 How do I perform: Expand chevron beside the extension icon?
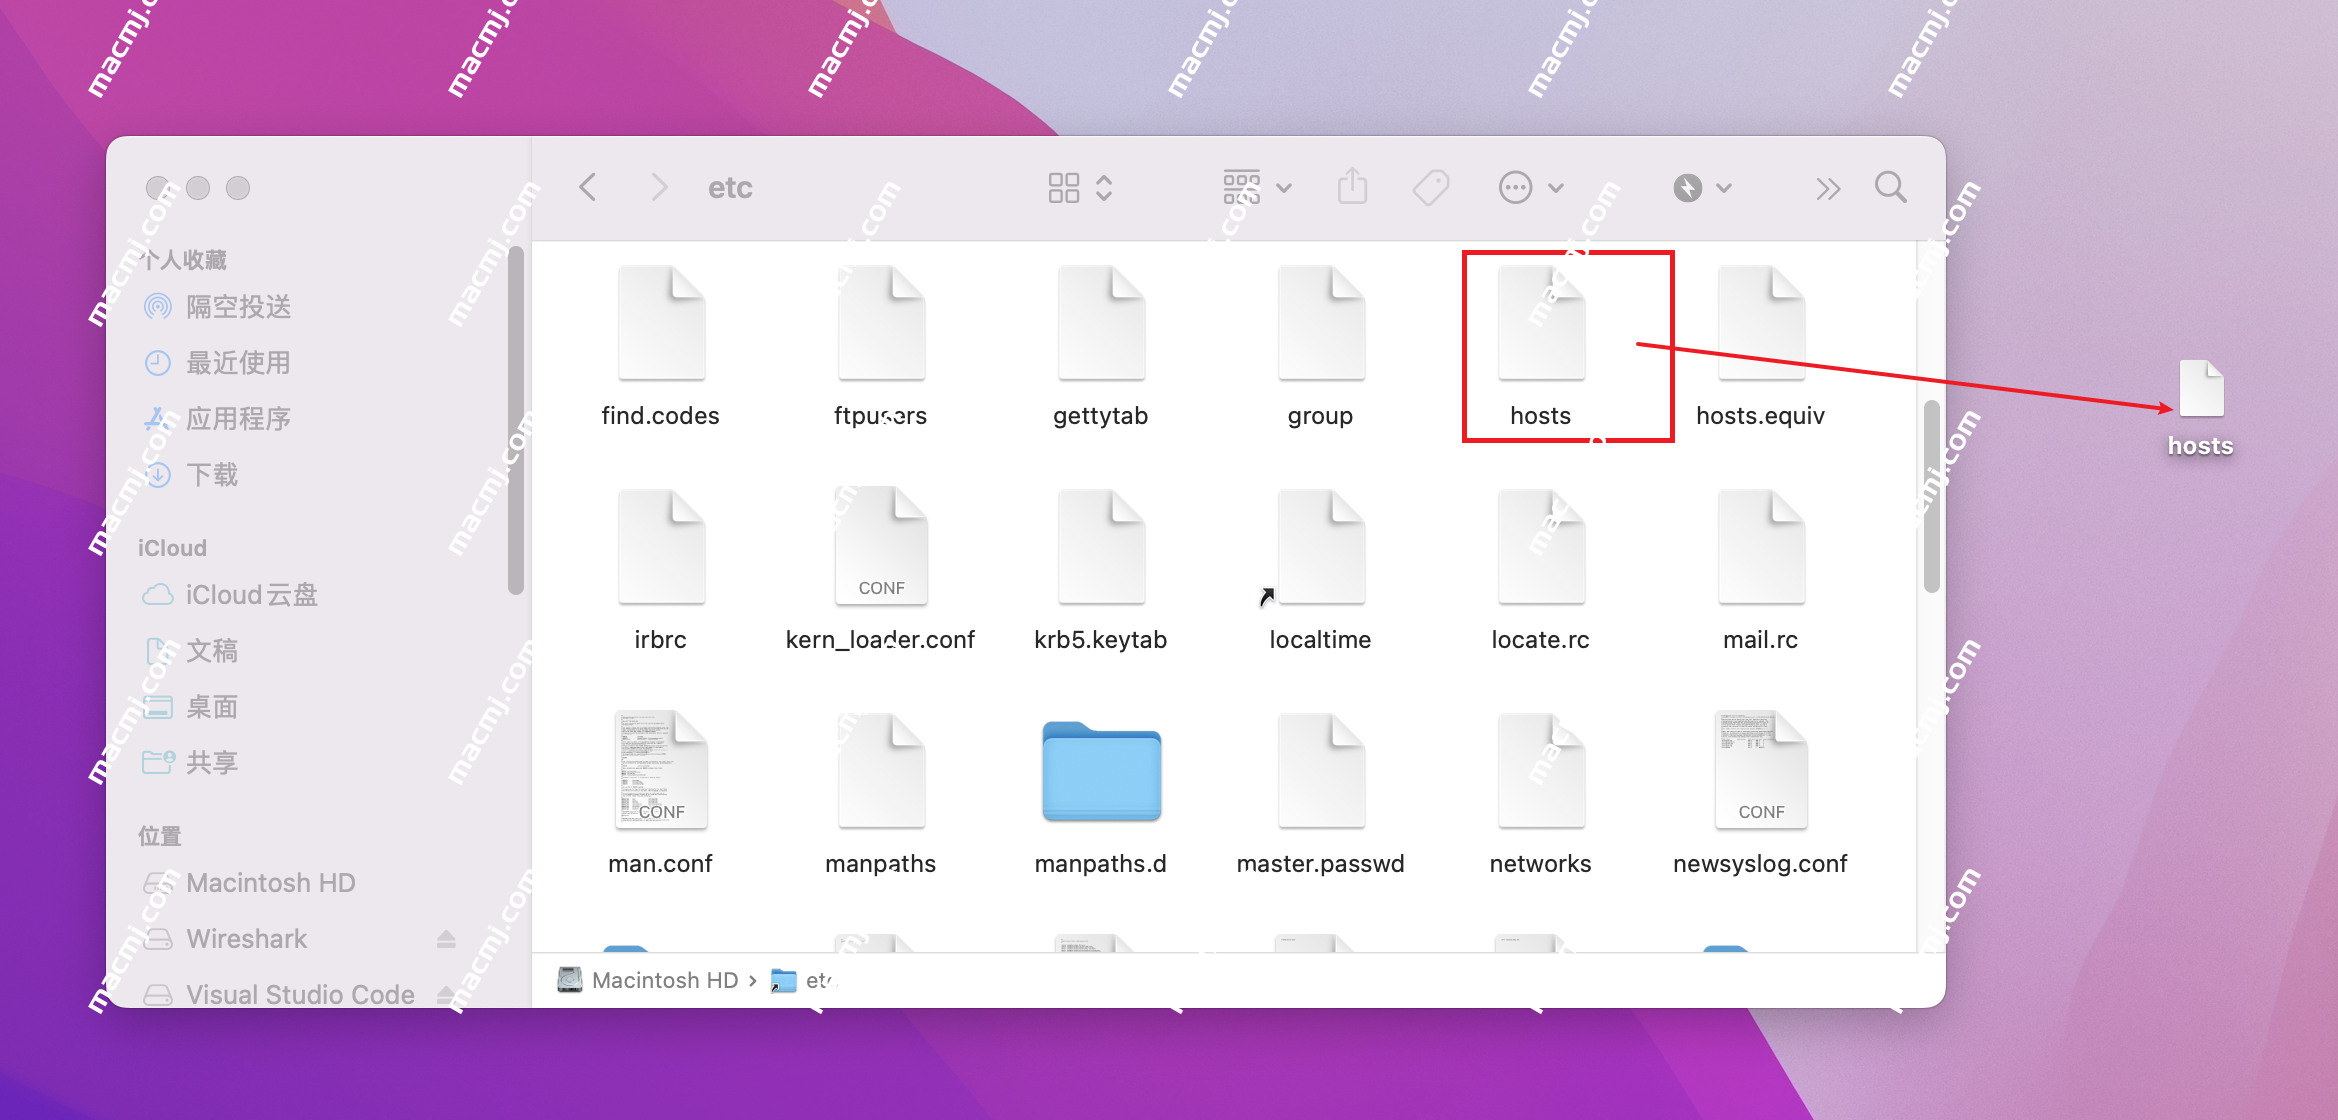click(1724, 188)
